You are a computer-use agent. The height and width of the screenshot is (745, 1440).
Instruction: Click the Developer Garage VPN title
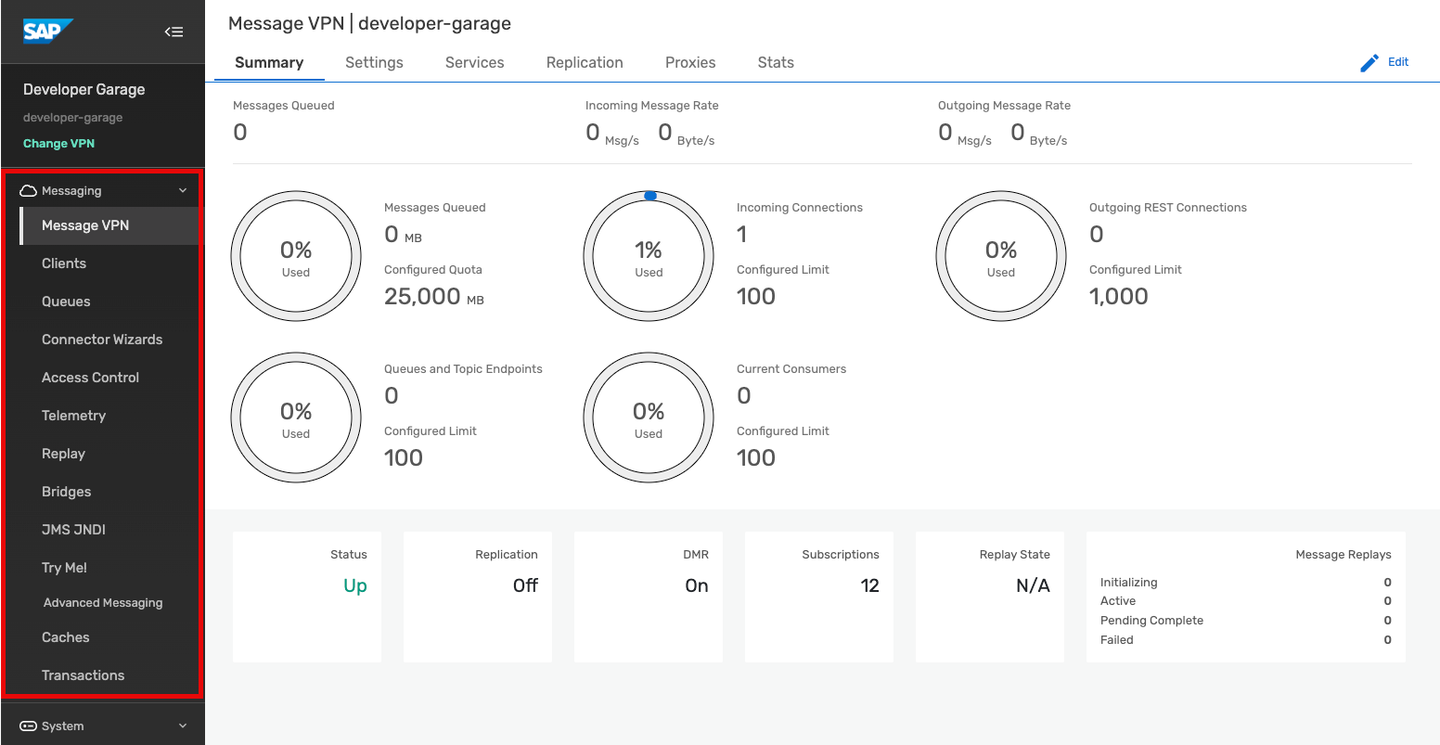[84, 89]
